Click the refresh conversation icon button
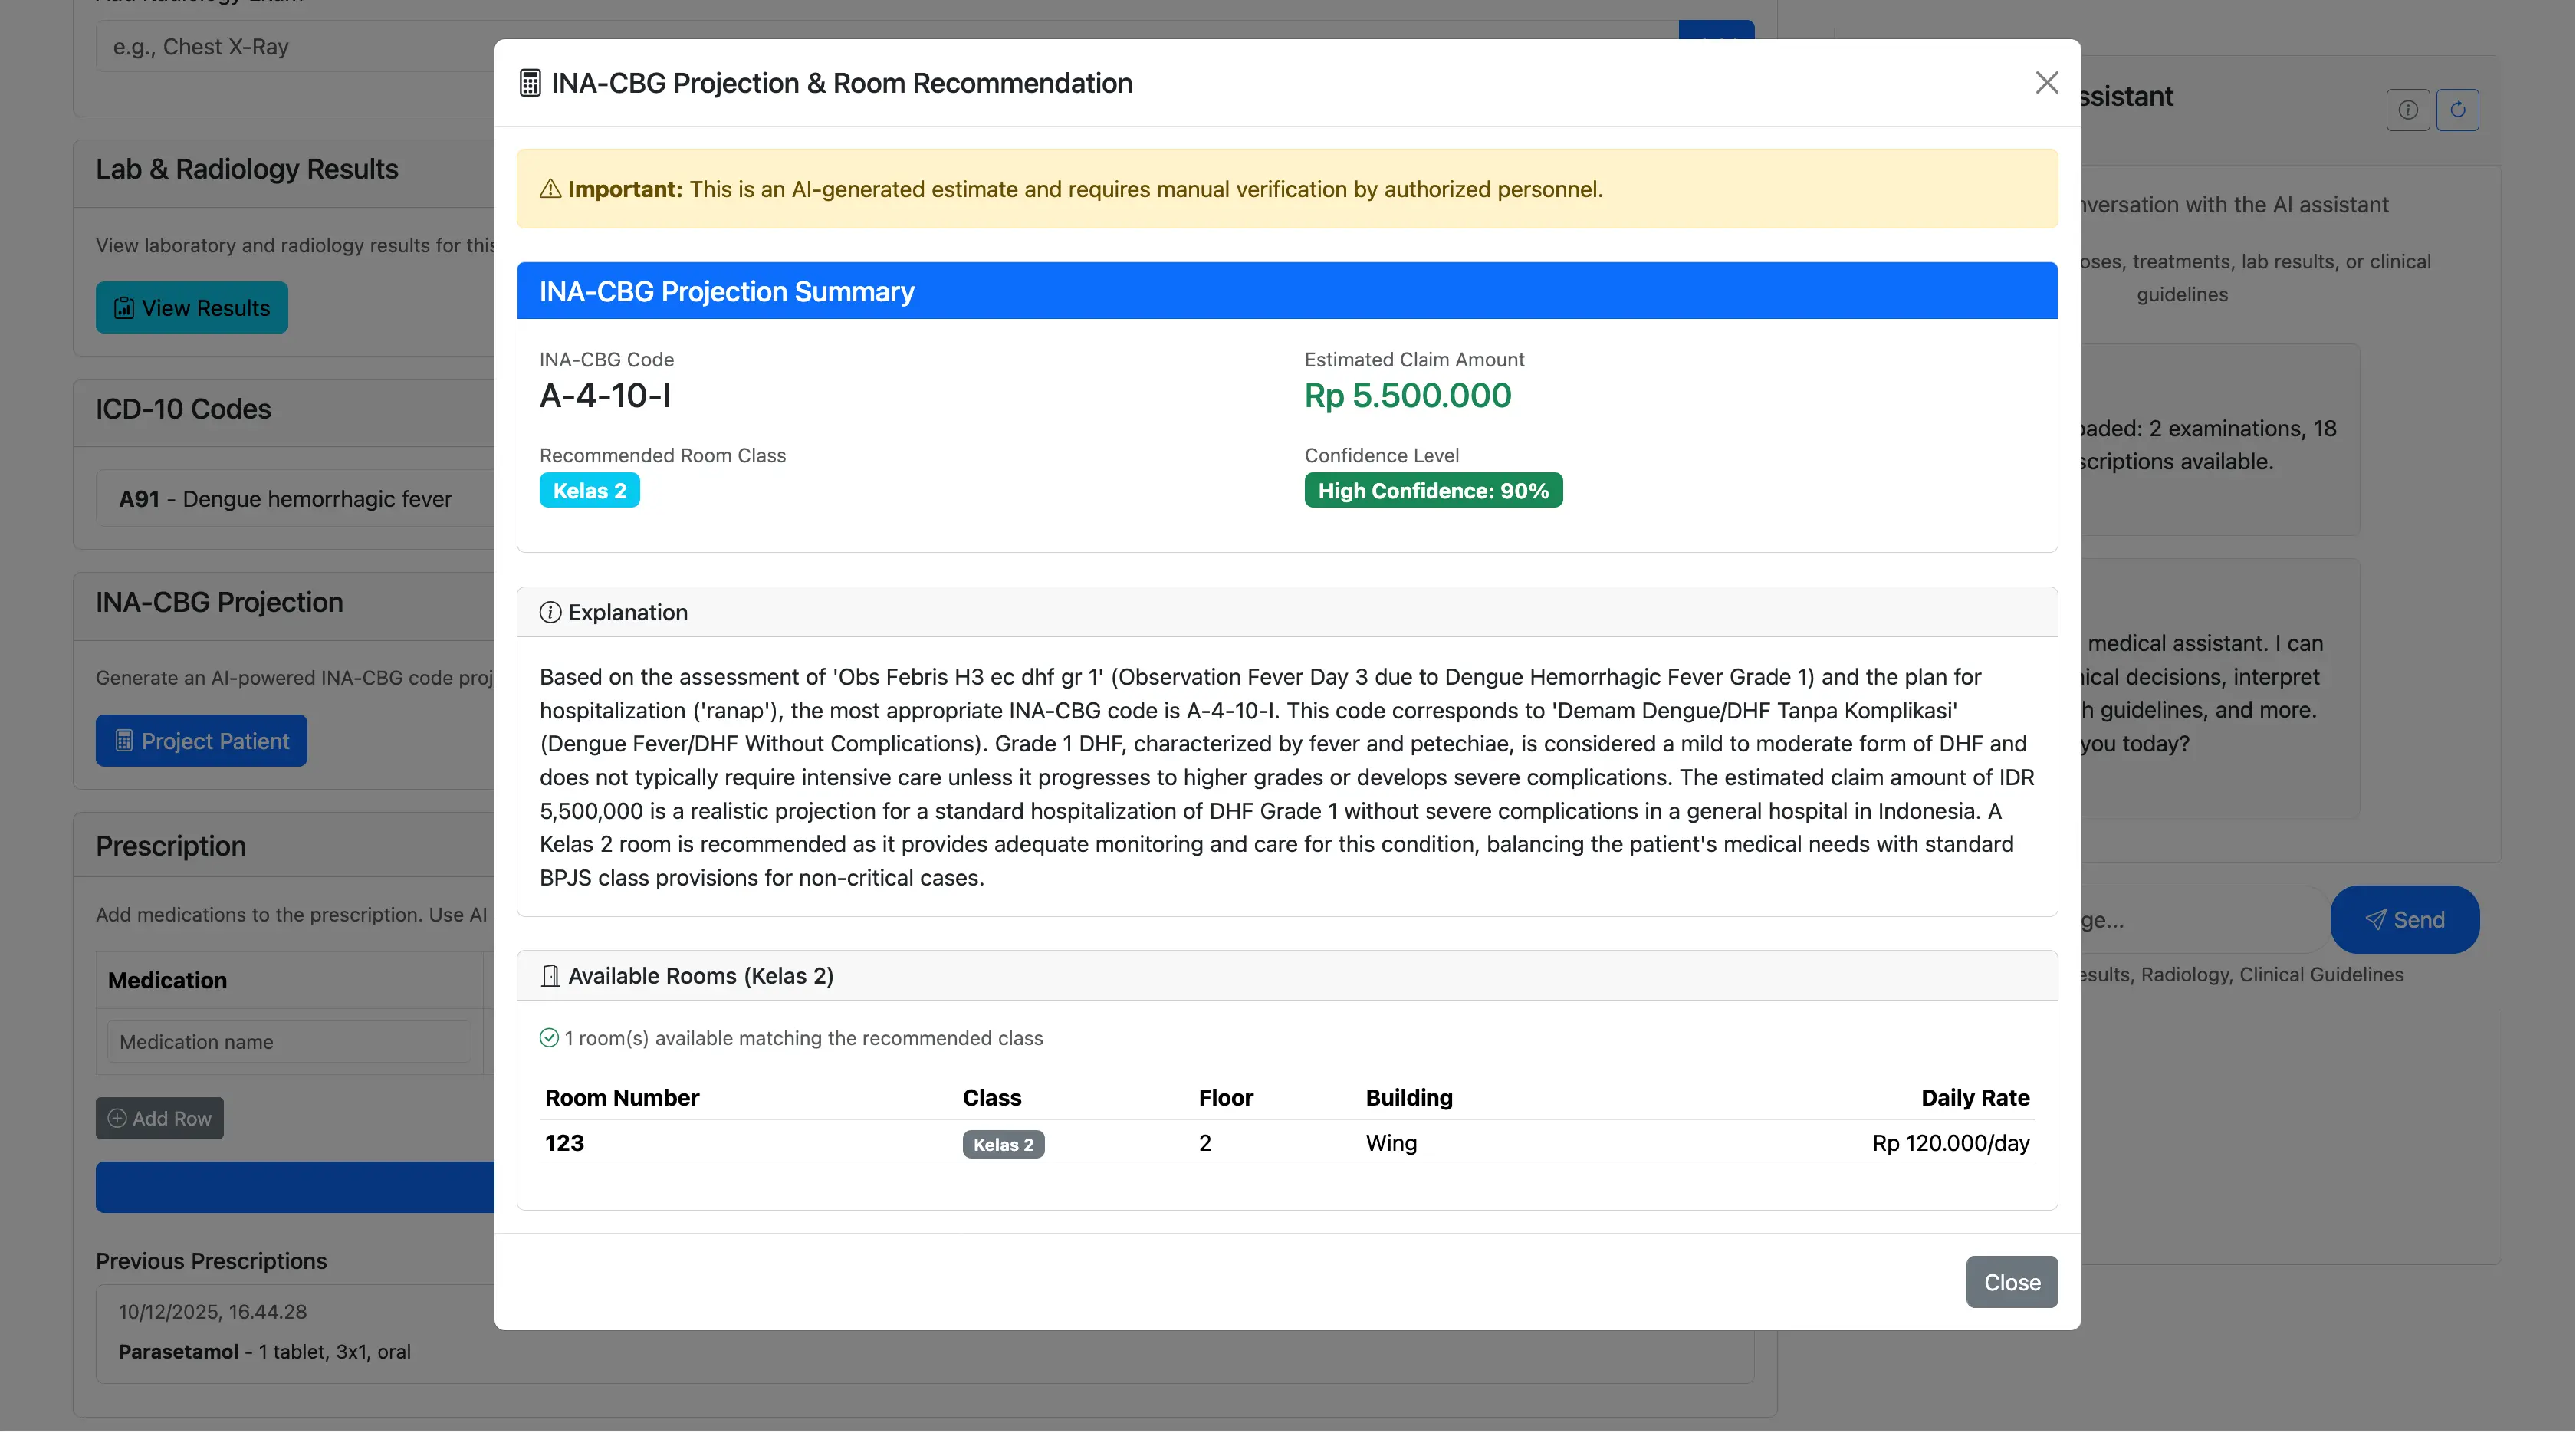The height and width of the screenshot is (1433, 2576). (x=2457, y=110)
